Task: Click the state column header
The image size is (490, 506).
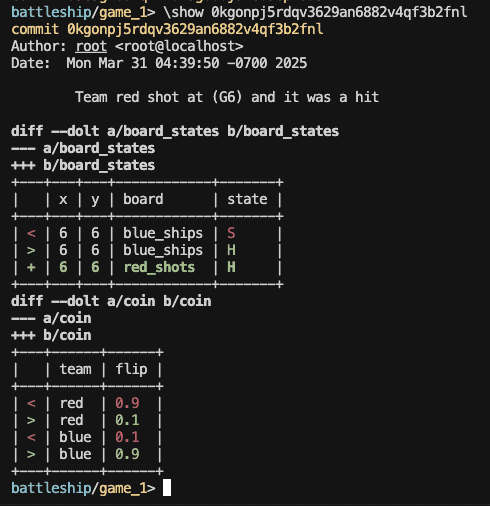Action: (x=247, y=199)
